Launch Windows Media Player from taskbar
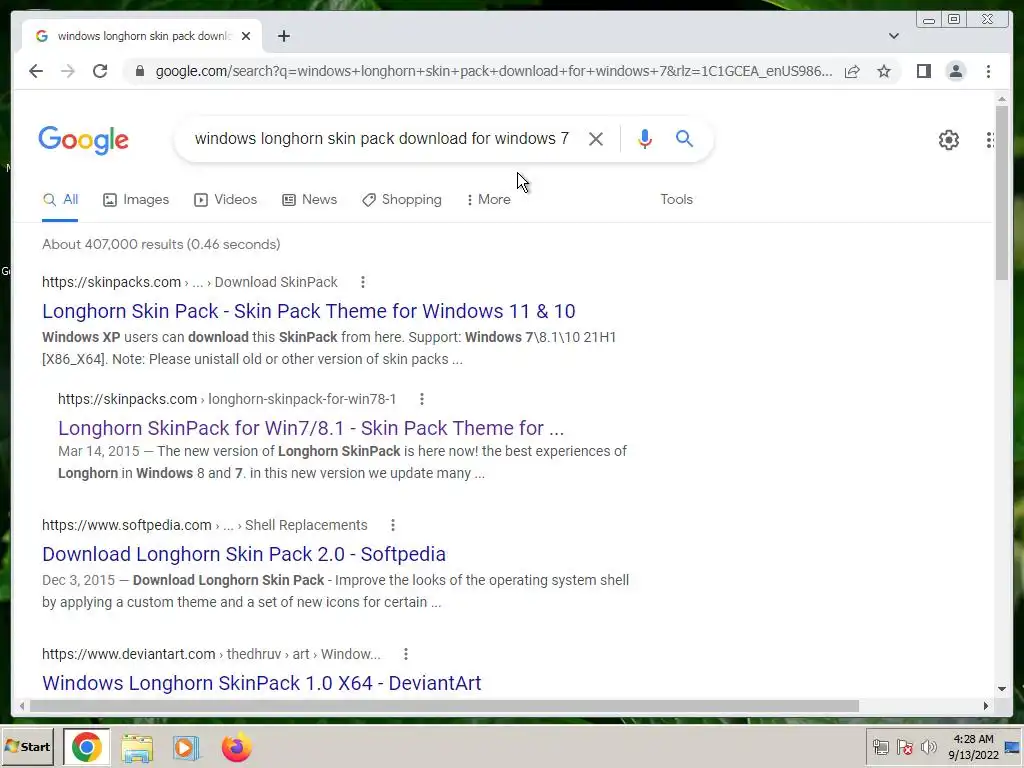This screenshot has width=1024, height=768. coord(186,748)
